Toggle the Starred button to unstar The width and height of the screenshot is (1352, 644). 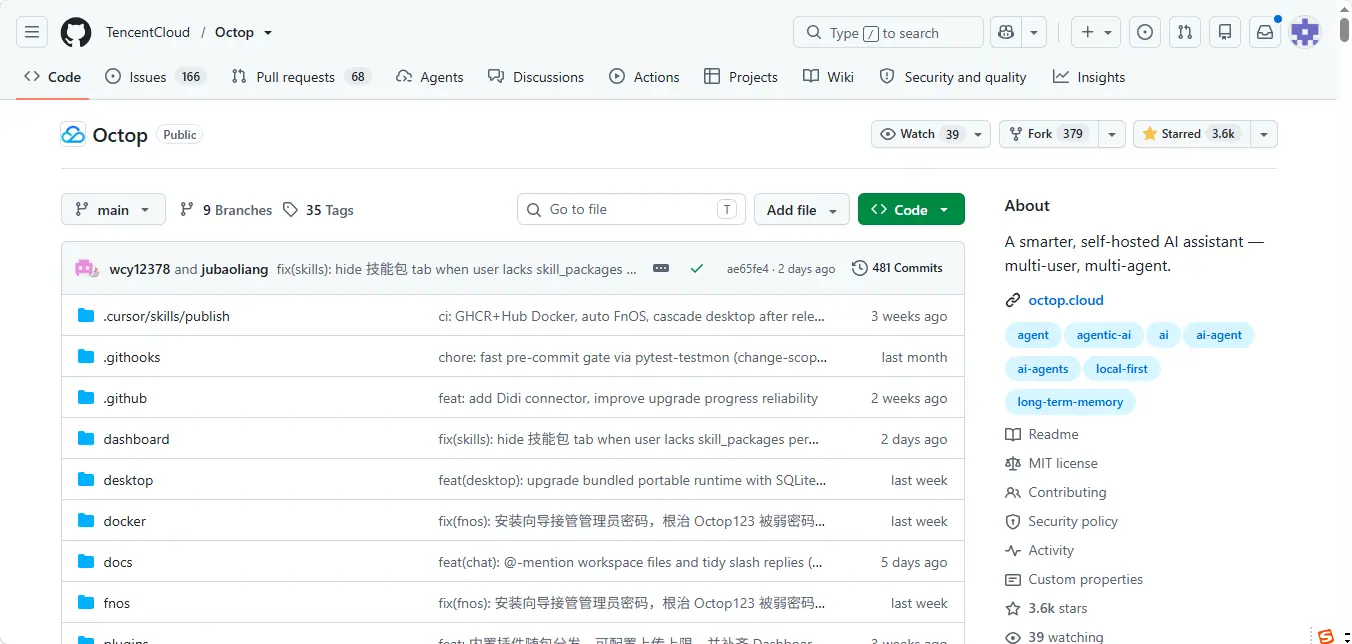coord(1188,134)
